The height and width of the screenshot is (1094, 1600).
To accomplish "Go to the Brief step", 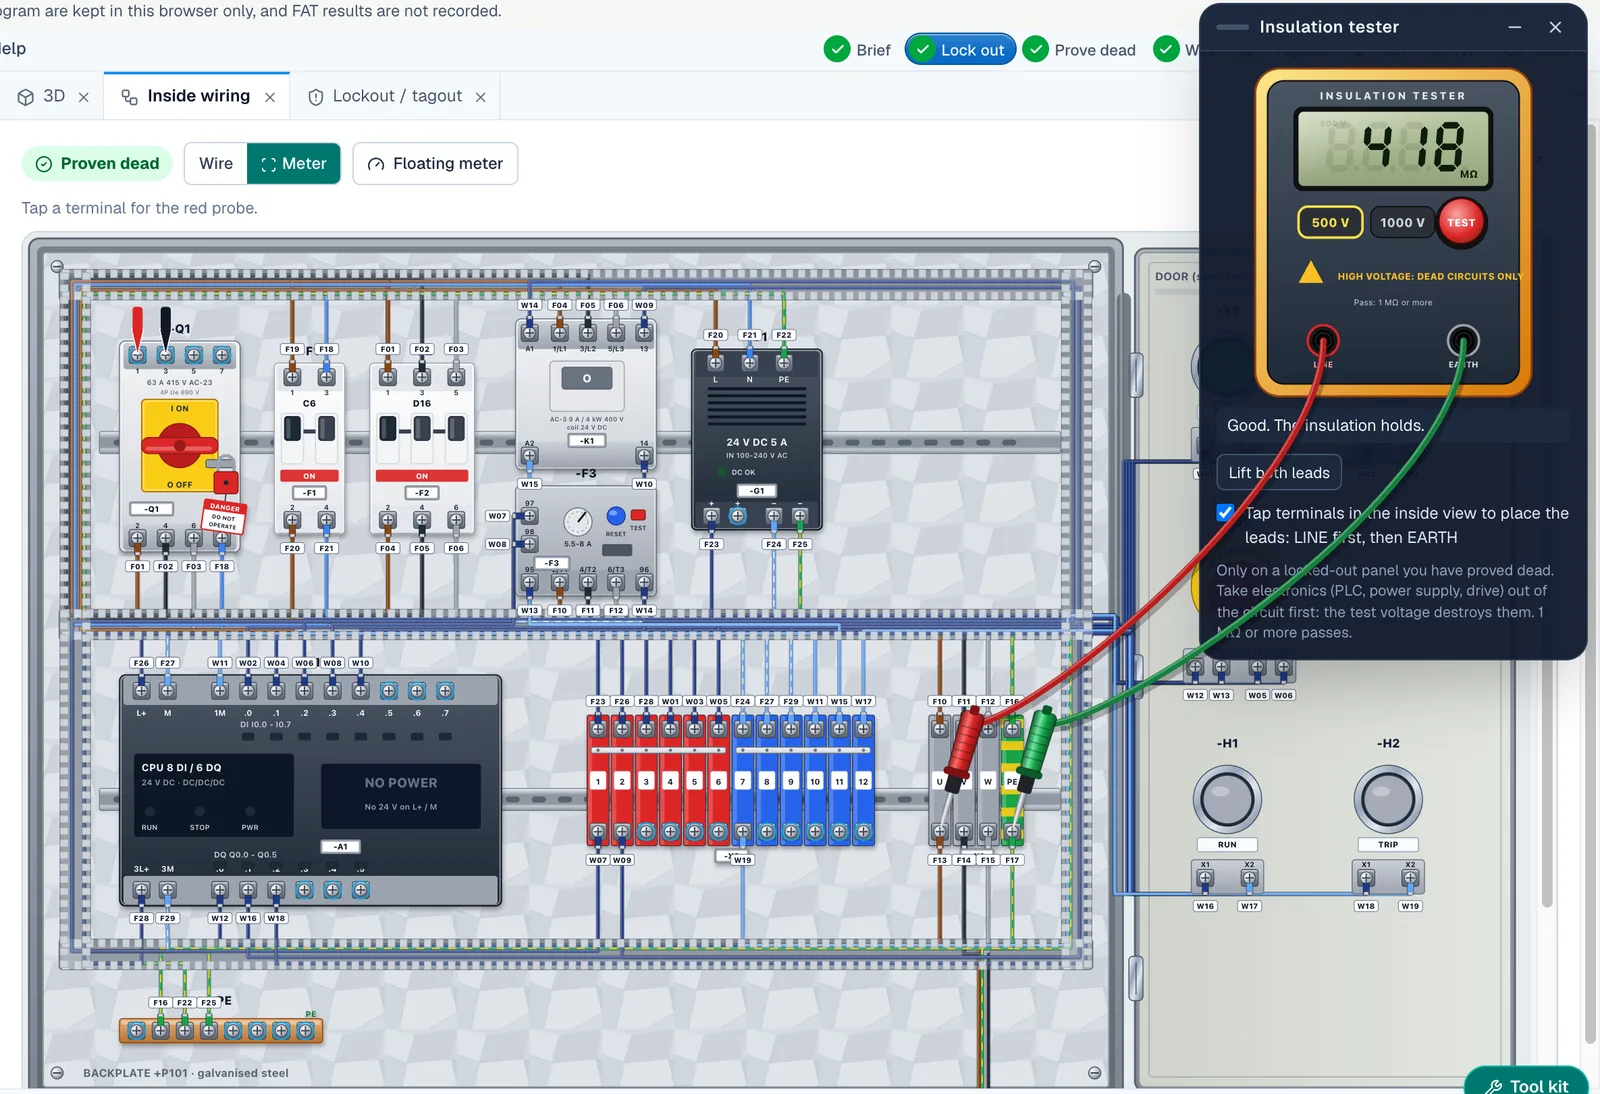I will click(x=858, y=49).
